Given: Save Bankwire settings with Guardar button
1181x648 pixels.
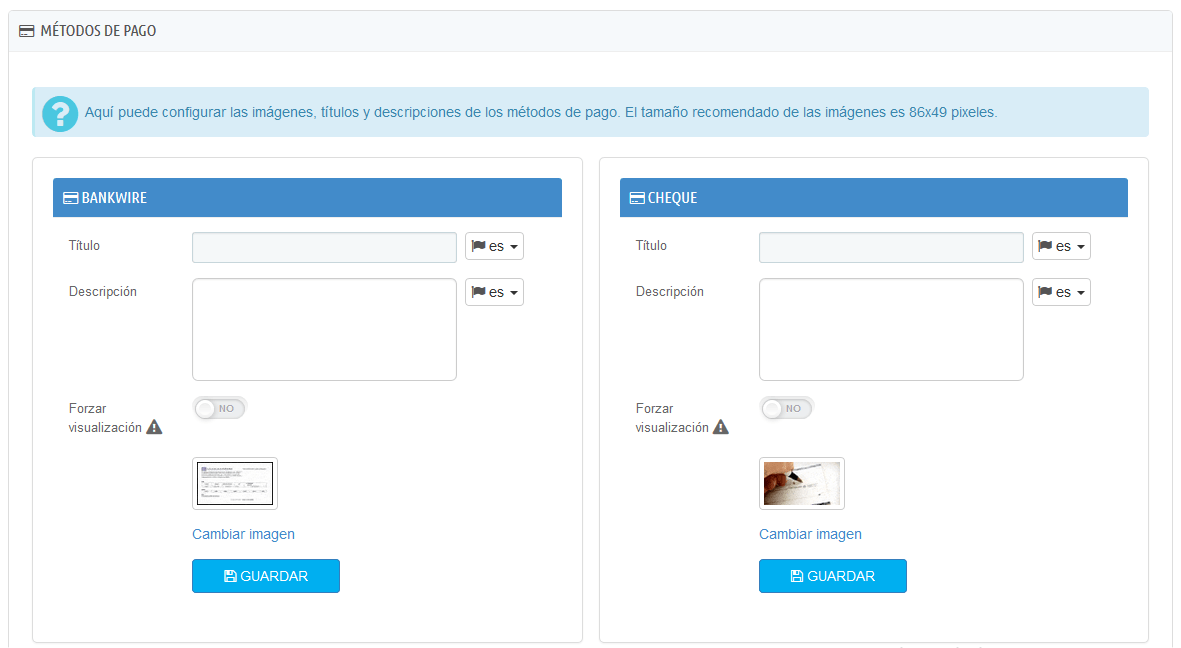Looking at the screenshot, I should pyautogui.click(x=266, y=576).
